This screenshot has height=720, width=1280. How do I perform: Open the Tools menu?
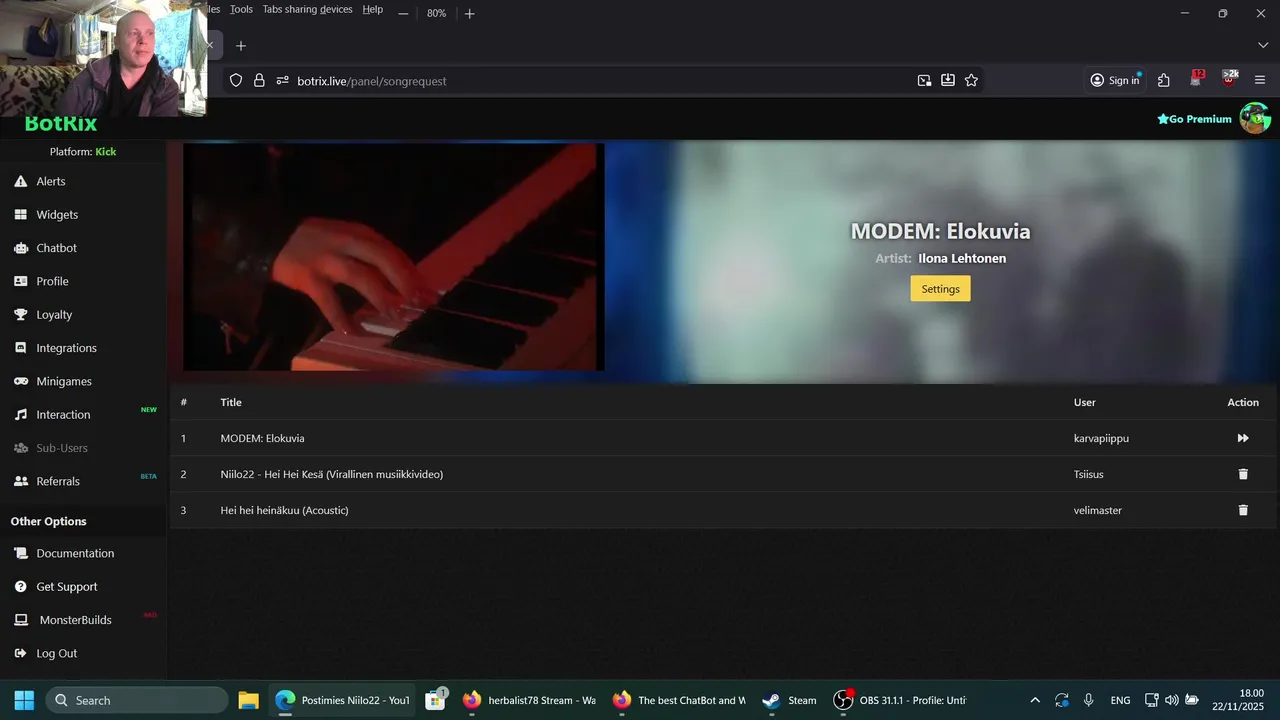tap(241, 9)
